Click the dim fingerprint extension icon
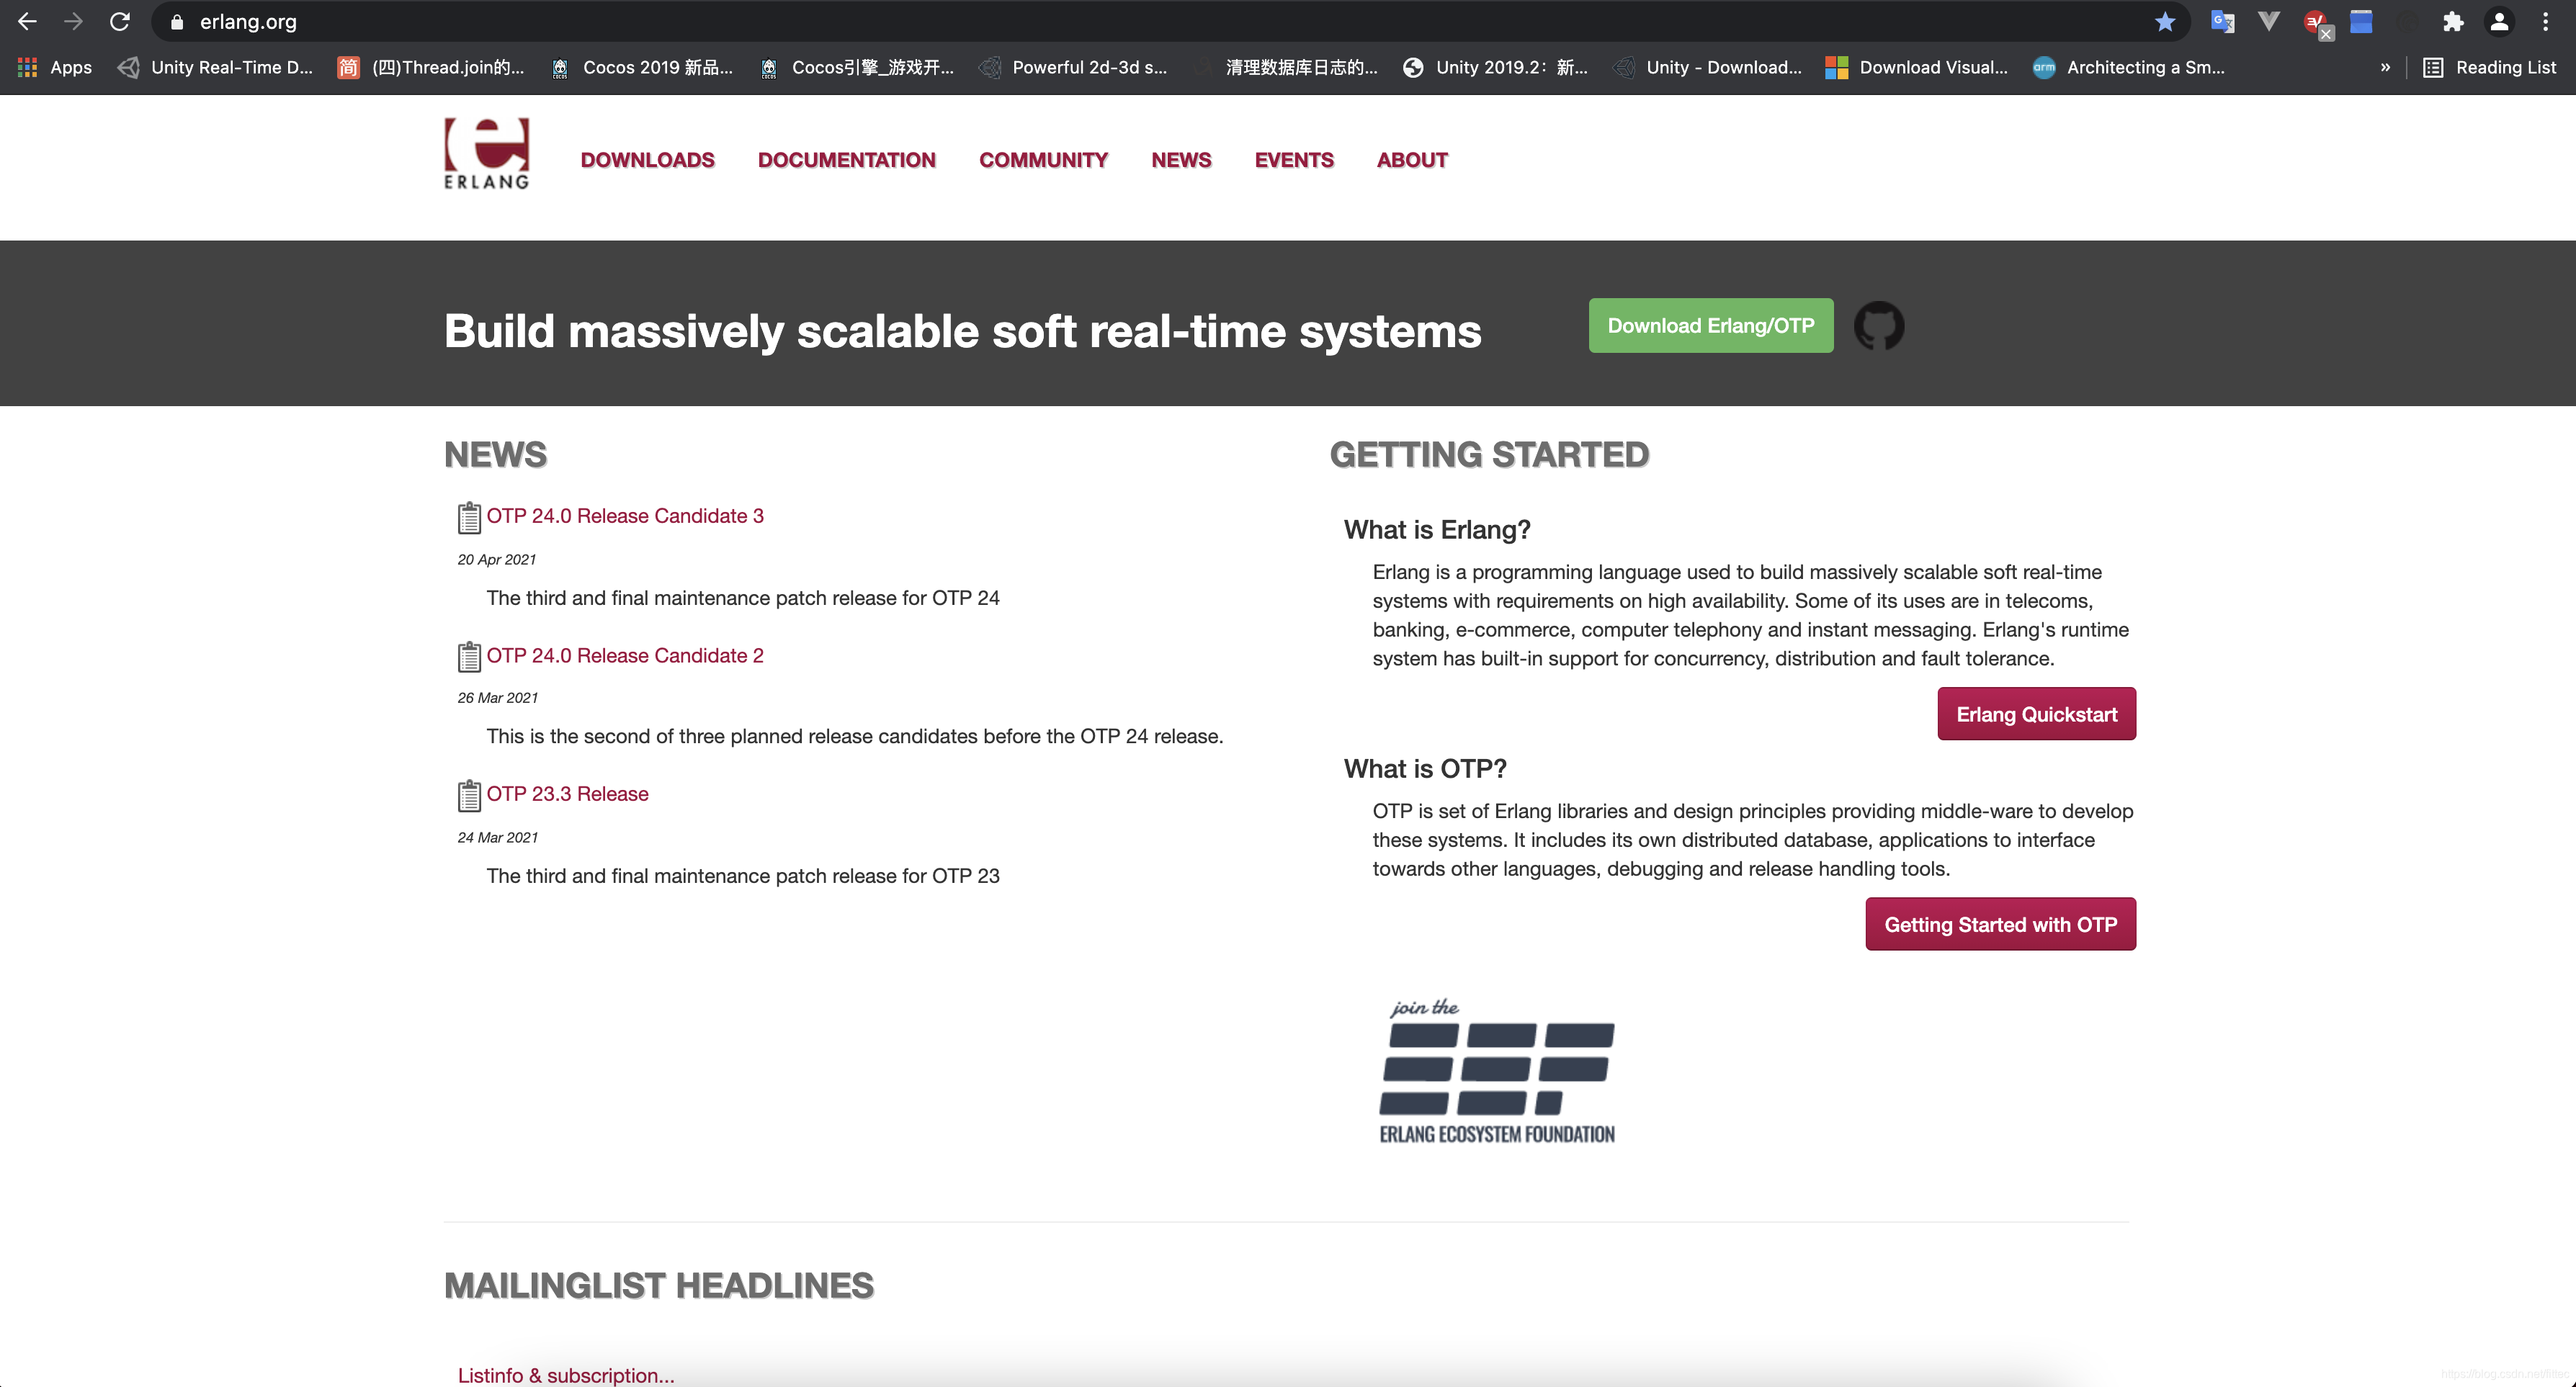This screenshot has width=2576, height=1387. pyautogui.click(x=2407, y=21)
